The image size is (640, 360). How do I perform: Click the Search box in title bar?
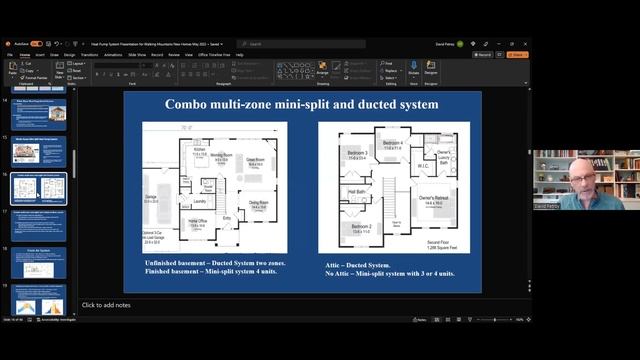pos(301,44)
